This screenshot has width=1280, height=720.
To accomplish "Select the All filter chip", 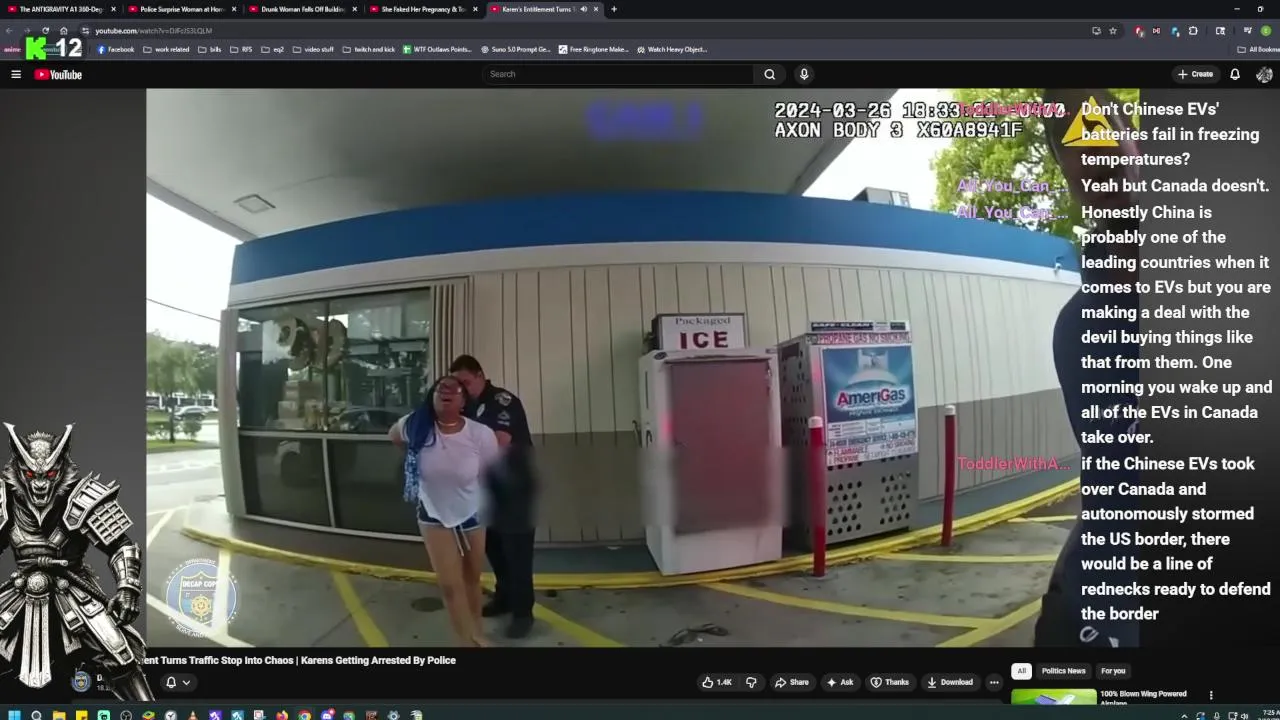I will click(1021, 671).
